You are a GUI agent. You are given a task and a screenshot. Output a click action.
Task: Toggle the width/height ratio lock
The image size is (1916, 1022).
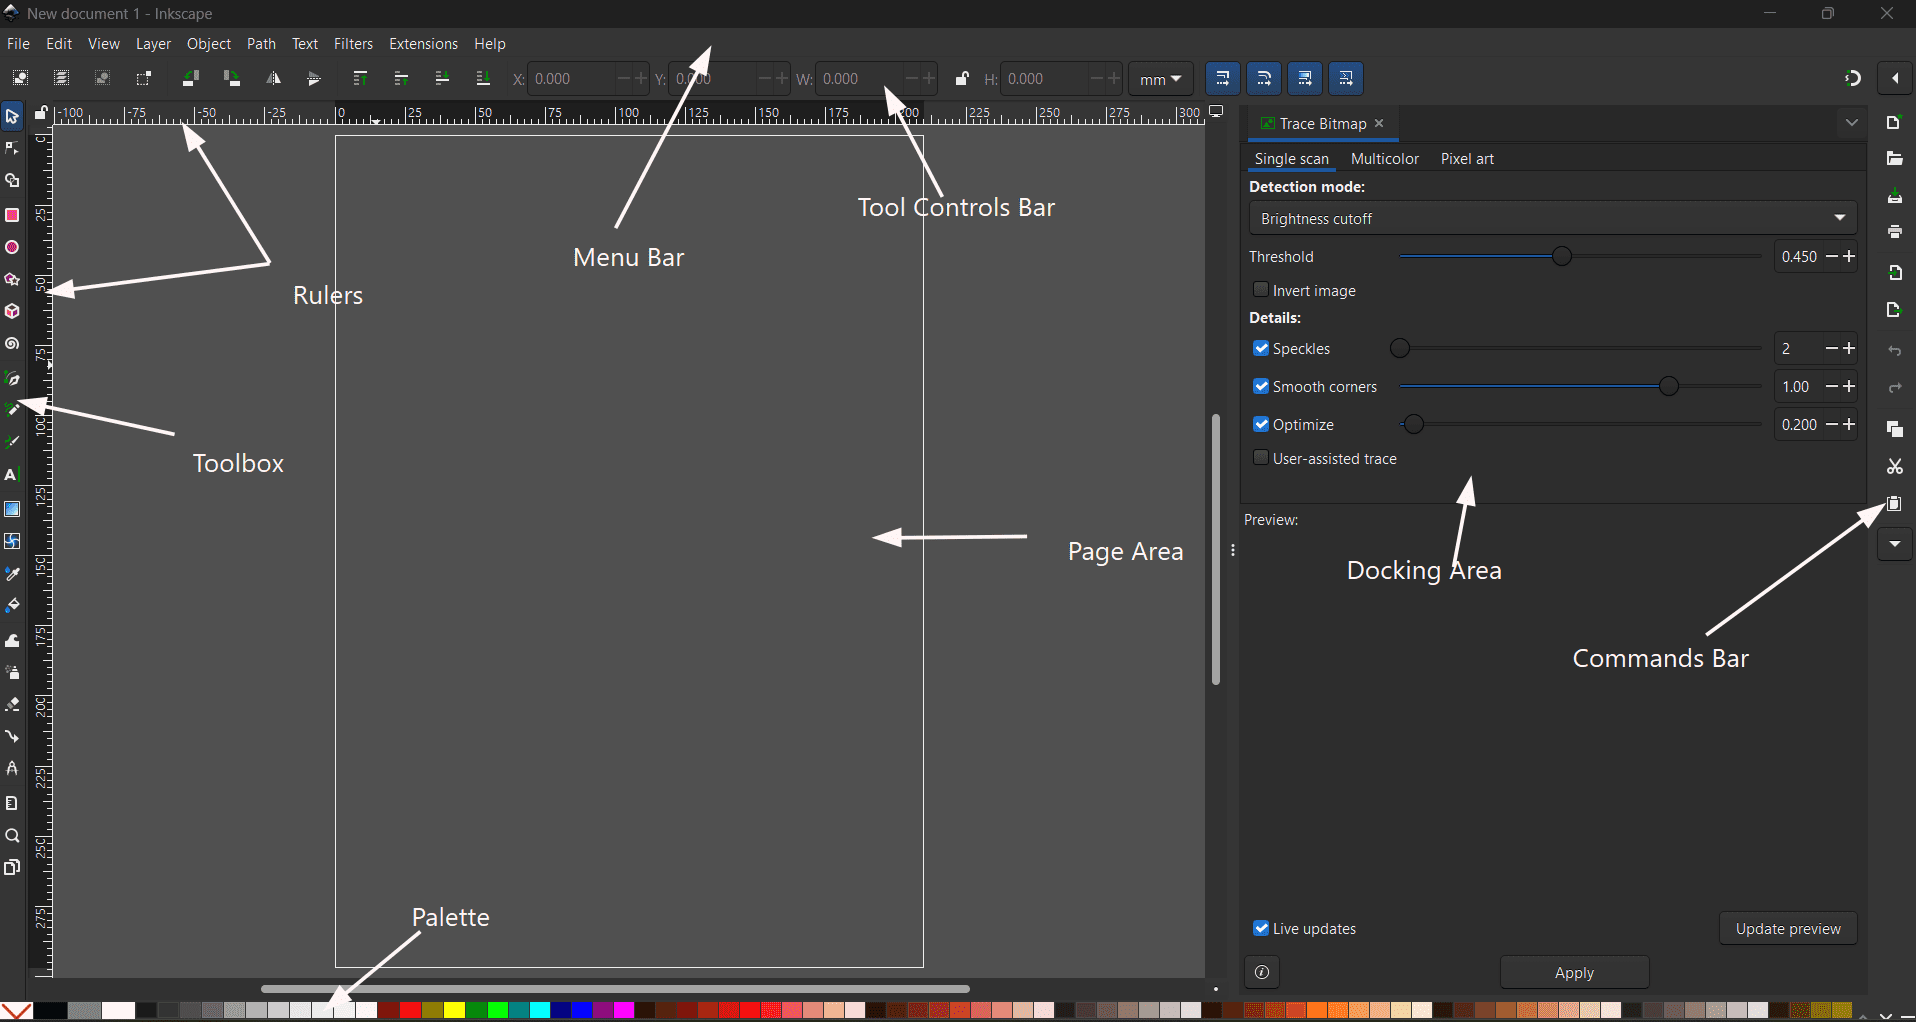961,78
